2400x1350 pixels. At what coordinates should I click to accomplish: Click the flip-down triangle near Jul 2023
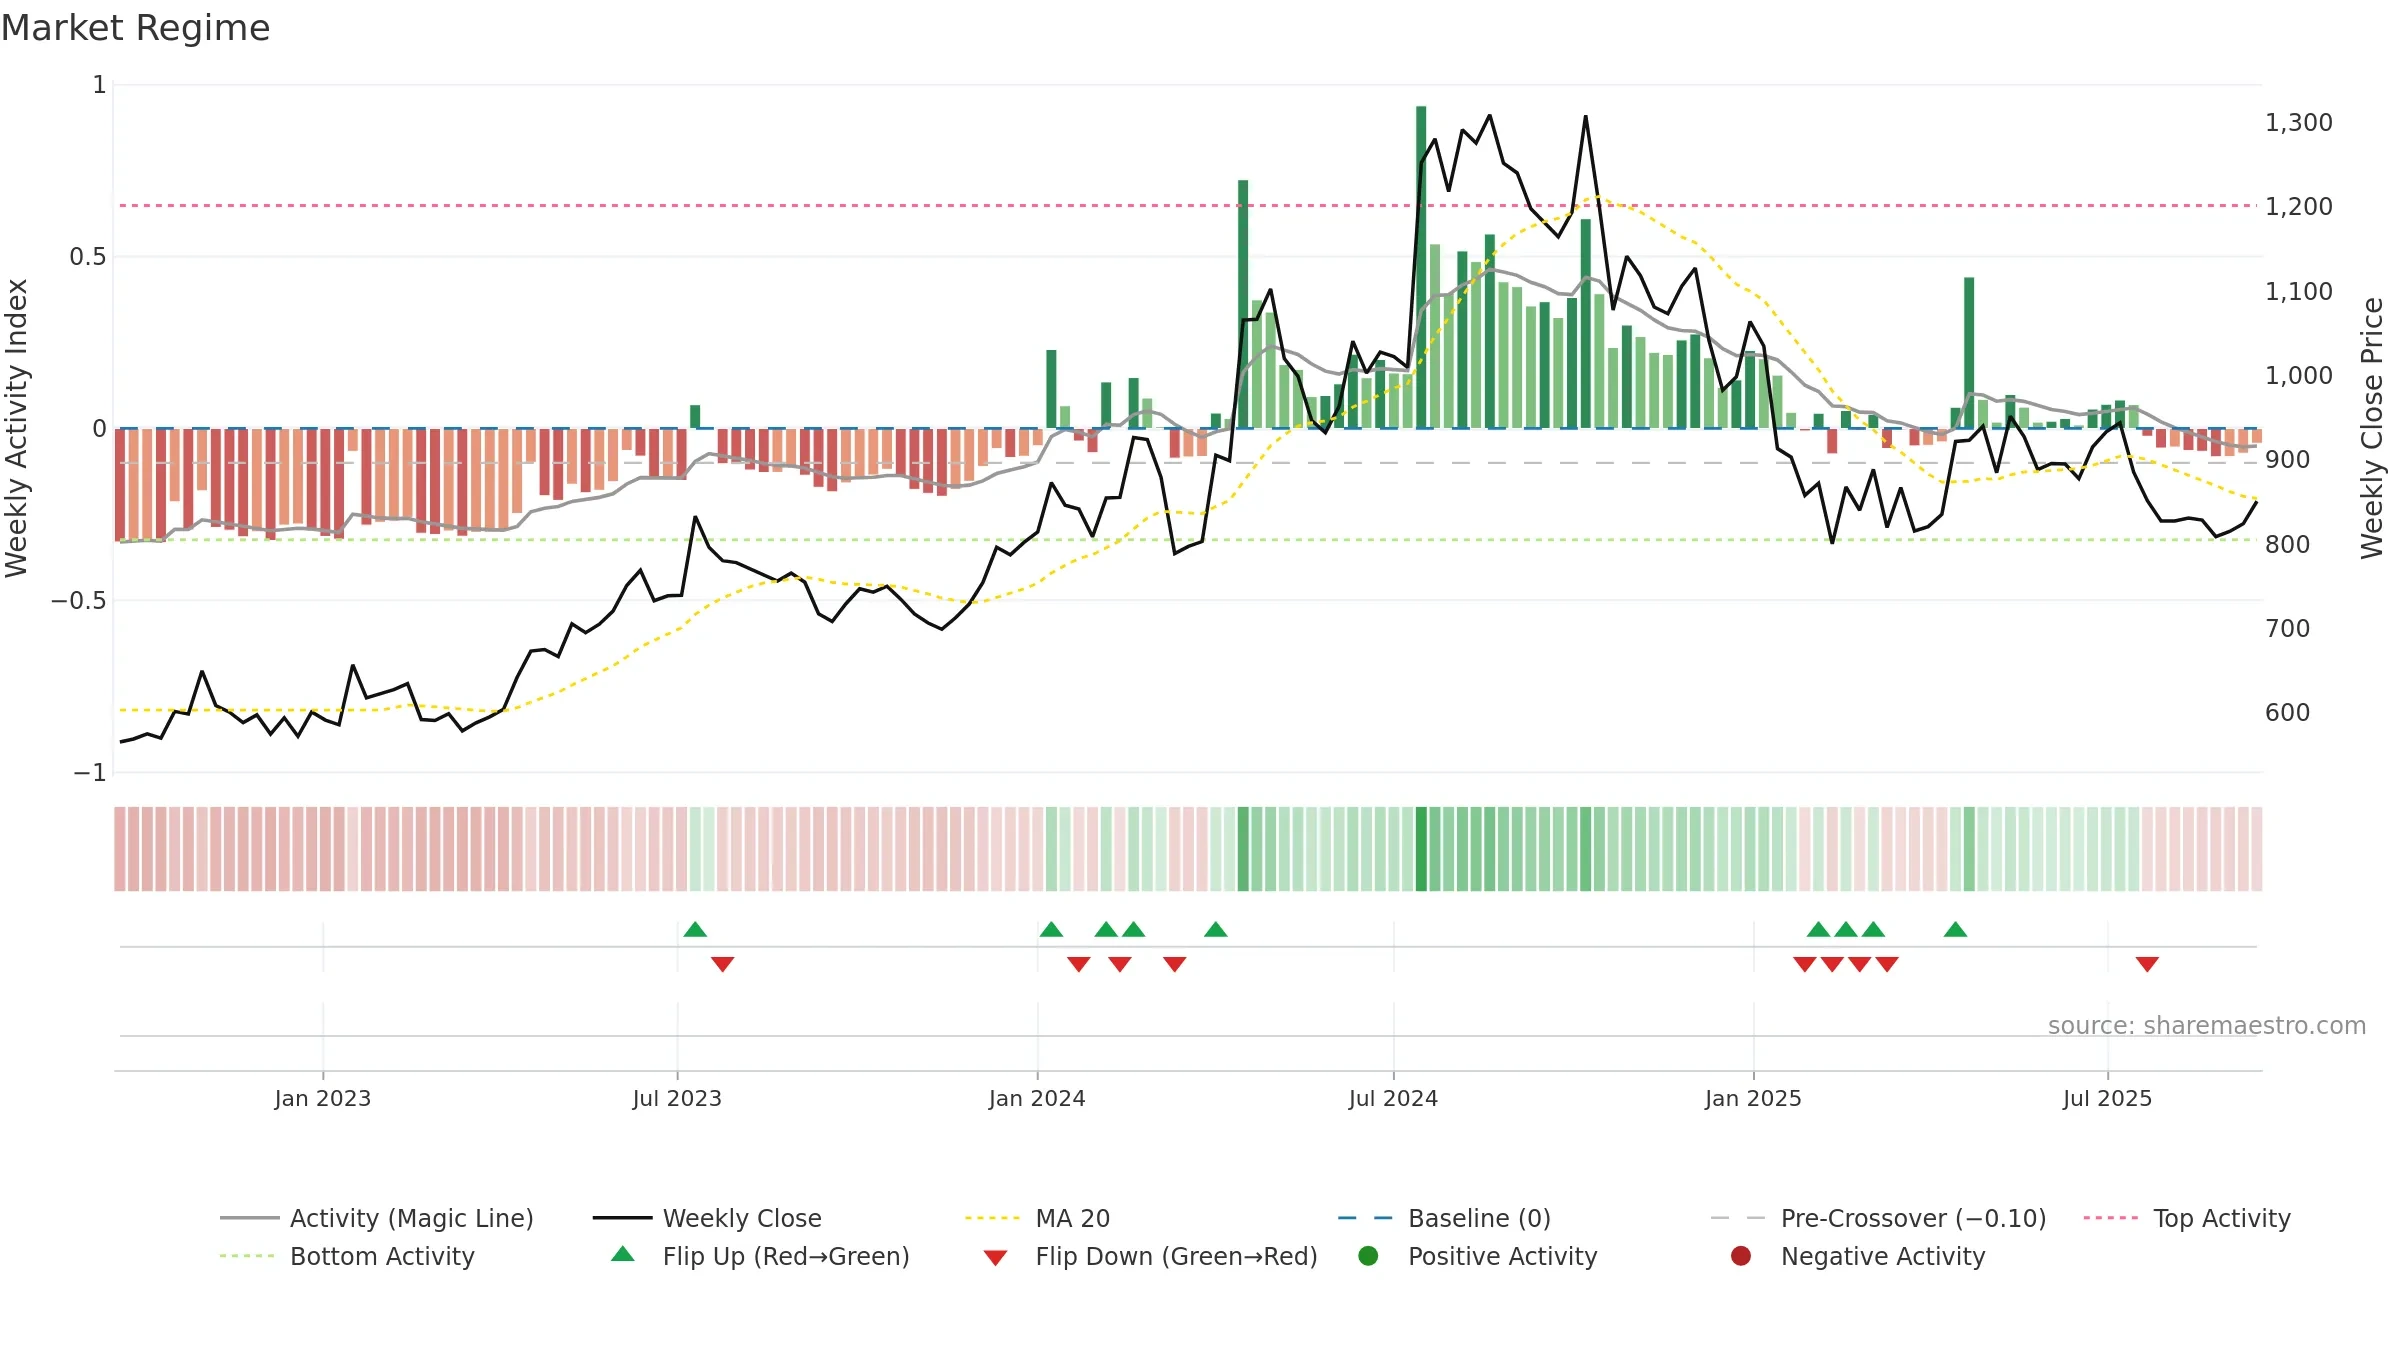coord(723,964)
